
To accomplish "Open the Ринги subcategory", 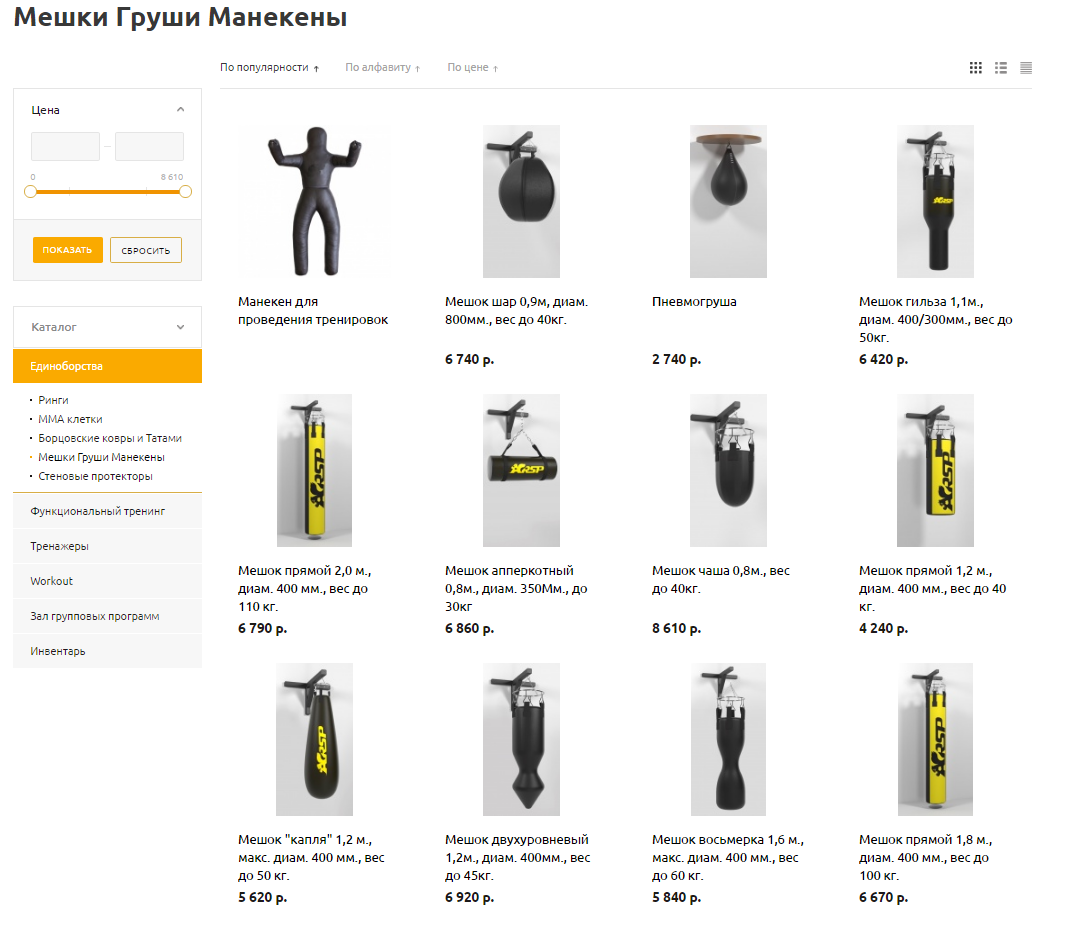I will (x=53, y=400).
